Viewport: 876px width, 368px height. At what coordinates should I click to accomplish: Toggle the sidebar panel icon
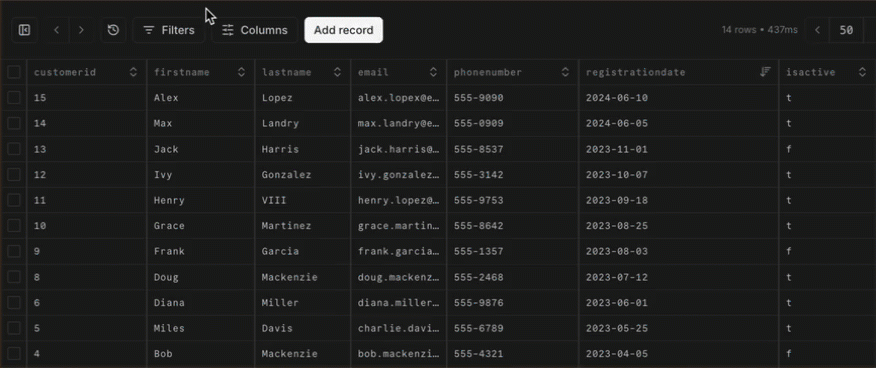pyautogui.click(x=24, y=30)
